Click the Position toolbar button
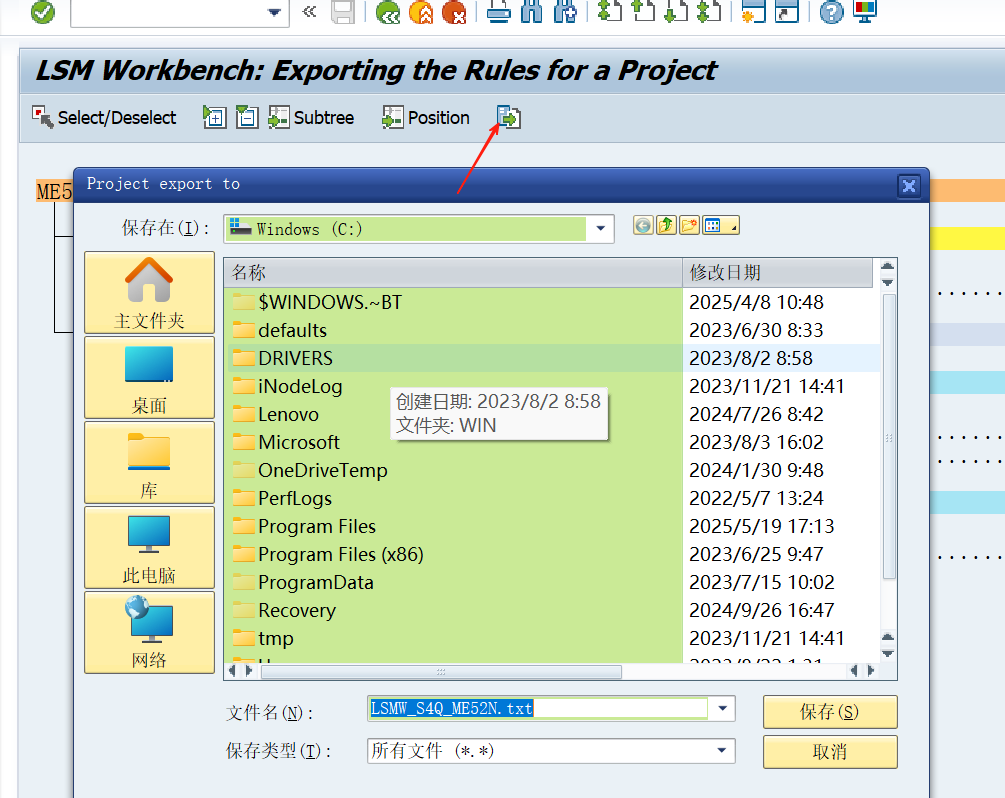 coord(426,117)
